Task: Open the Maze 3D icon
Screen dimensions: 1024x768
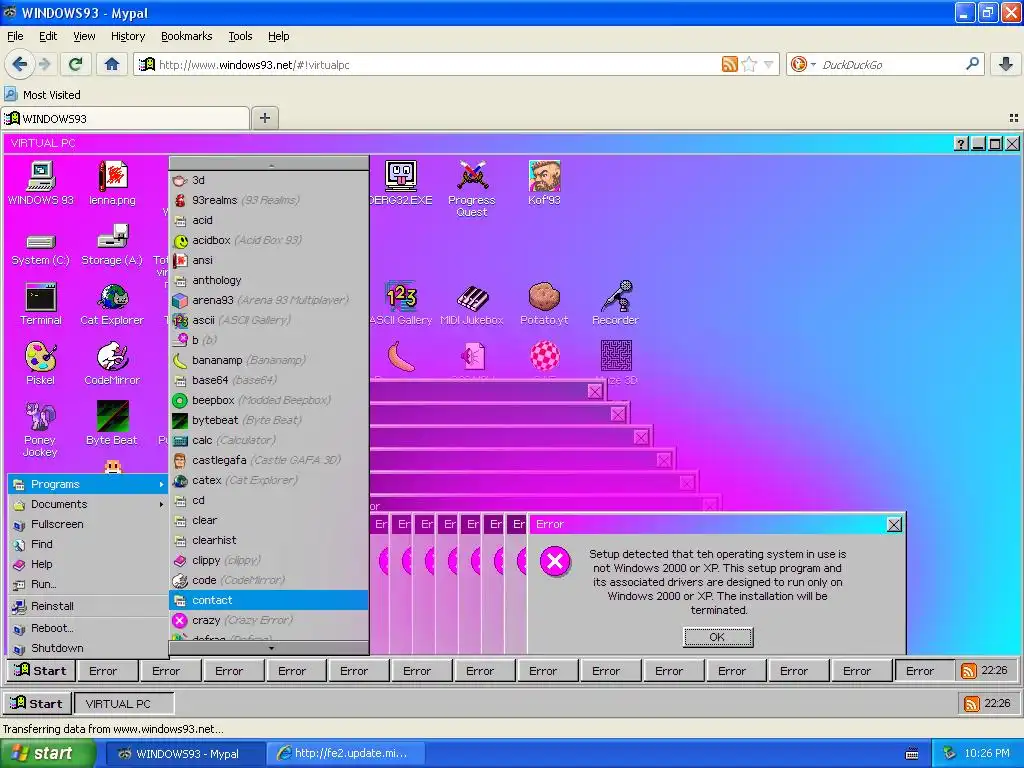Action: click(616, 362)
